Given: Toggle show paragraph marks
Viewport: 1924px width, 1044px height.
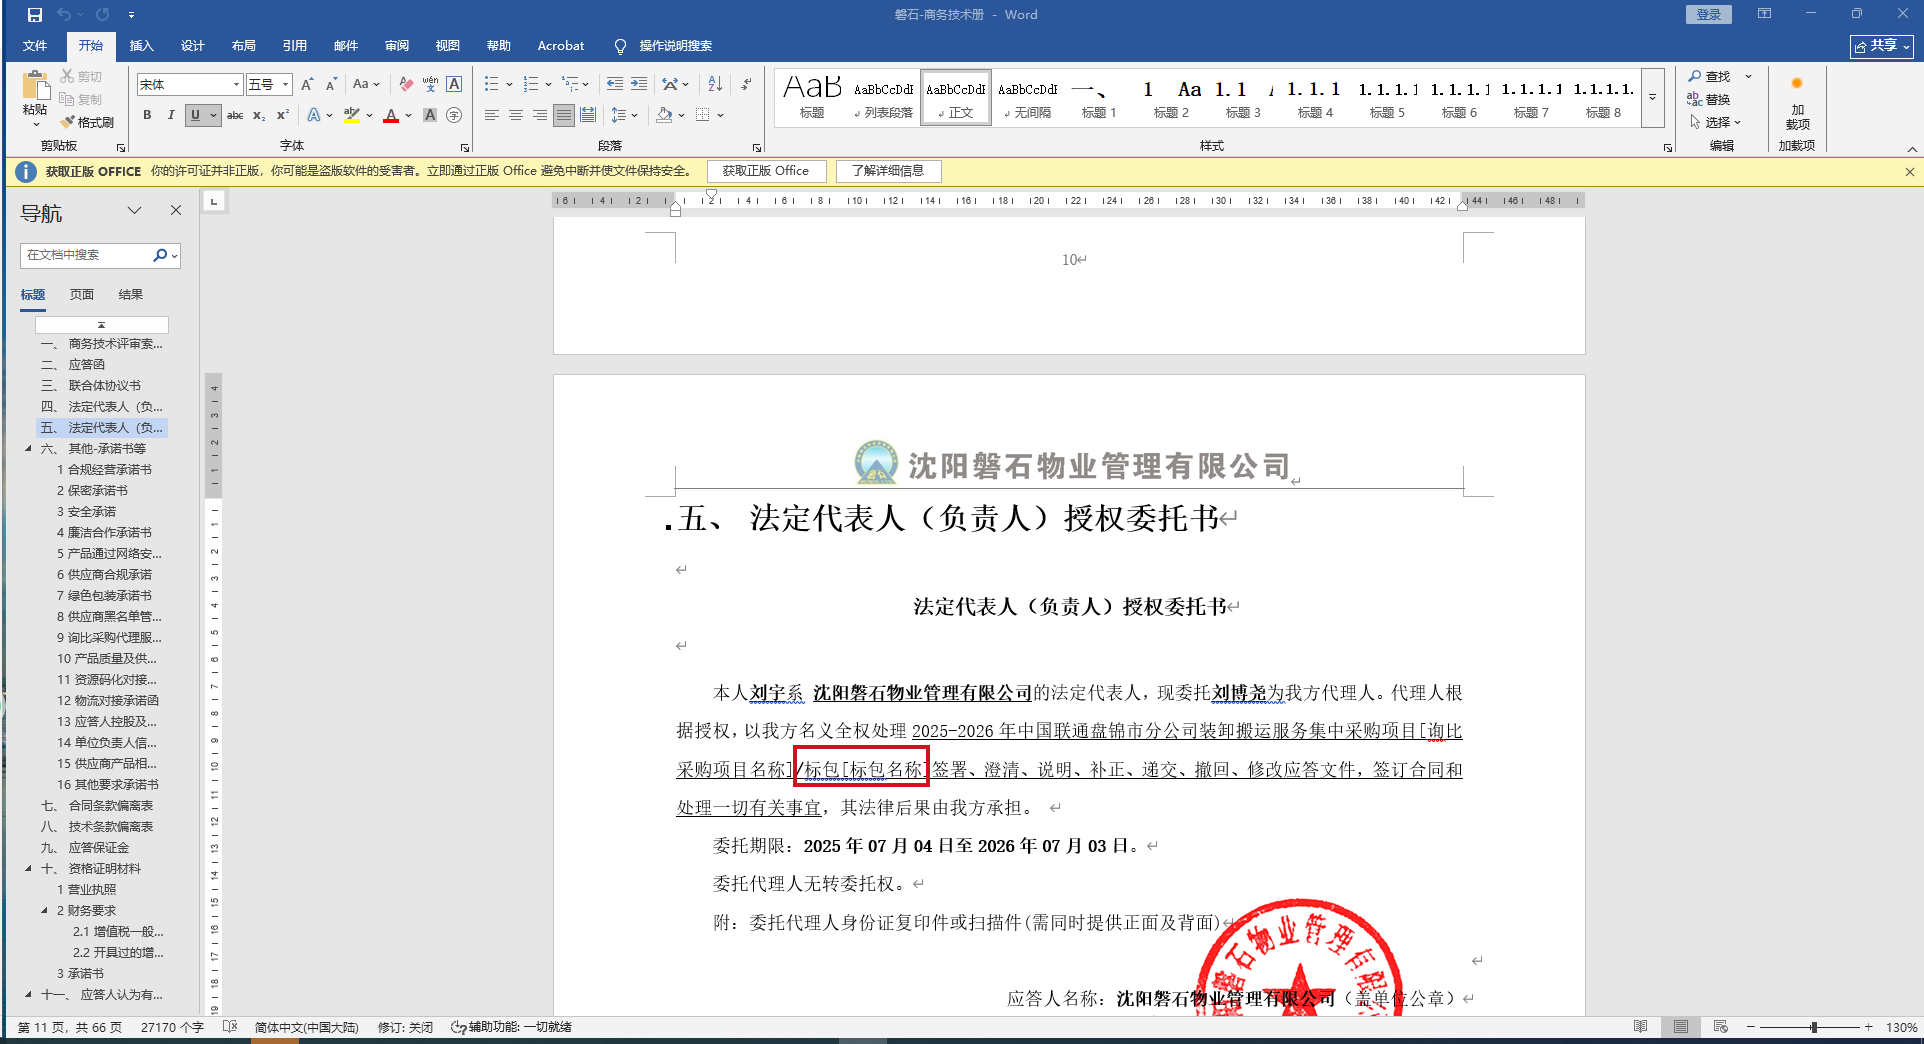Looking at the screenshot, I should click(746, 84).
